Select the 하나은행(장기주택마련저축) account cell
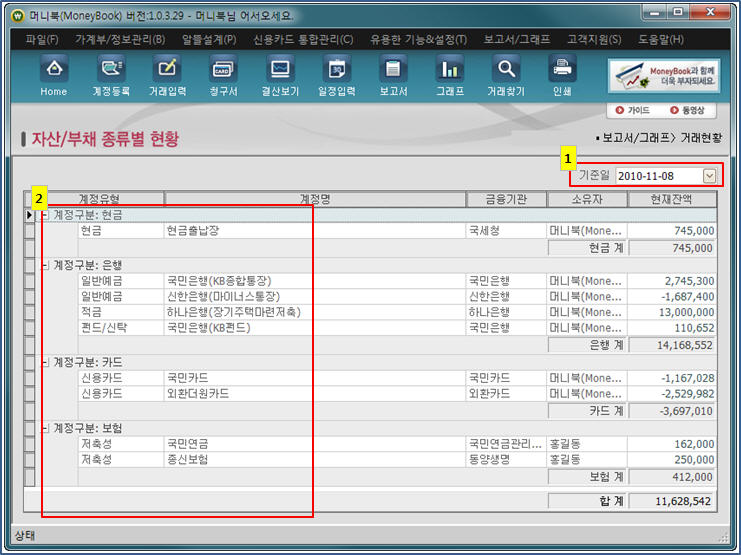The height and width of the screenshot is (555, 741). 314,312
